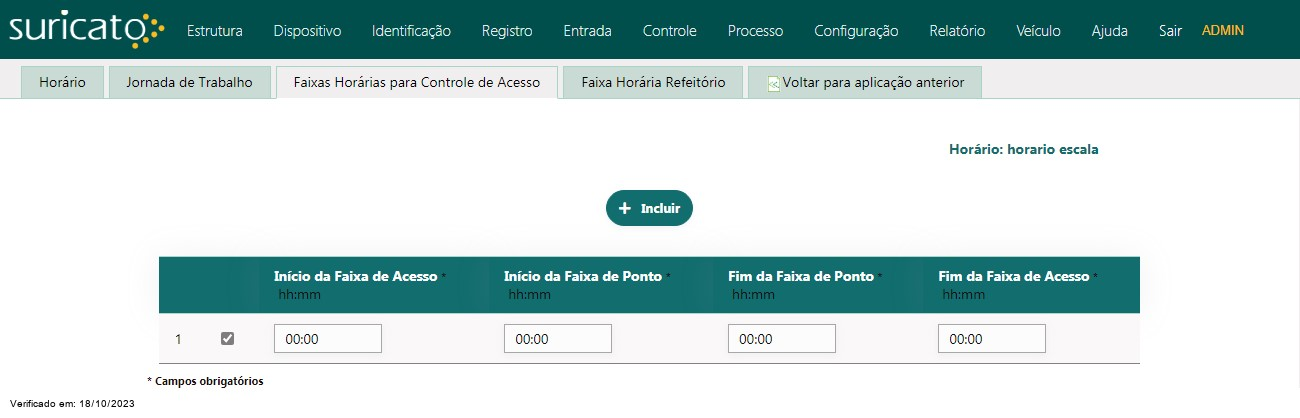The width and height of the screenshot is (1300, 418).
Task: Open the Relatório menu
Action: (957, 31)
